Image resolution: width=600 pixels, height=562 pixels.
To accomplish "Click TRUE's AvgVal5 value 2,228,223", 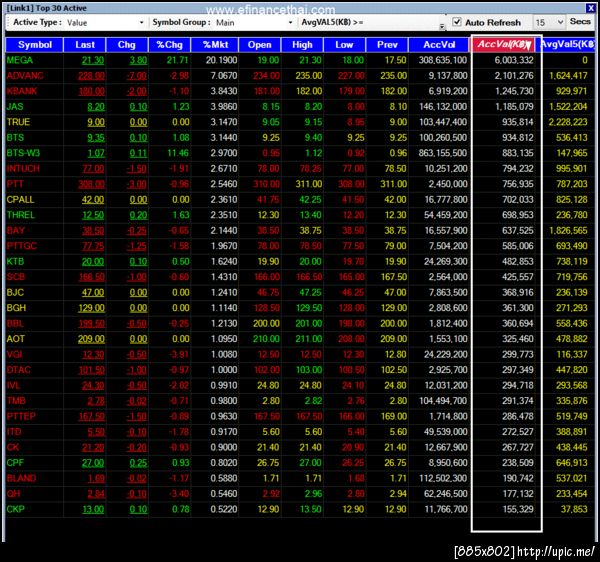I will [x=568, y=122].
